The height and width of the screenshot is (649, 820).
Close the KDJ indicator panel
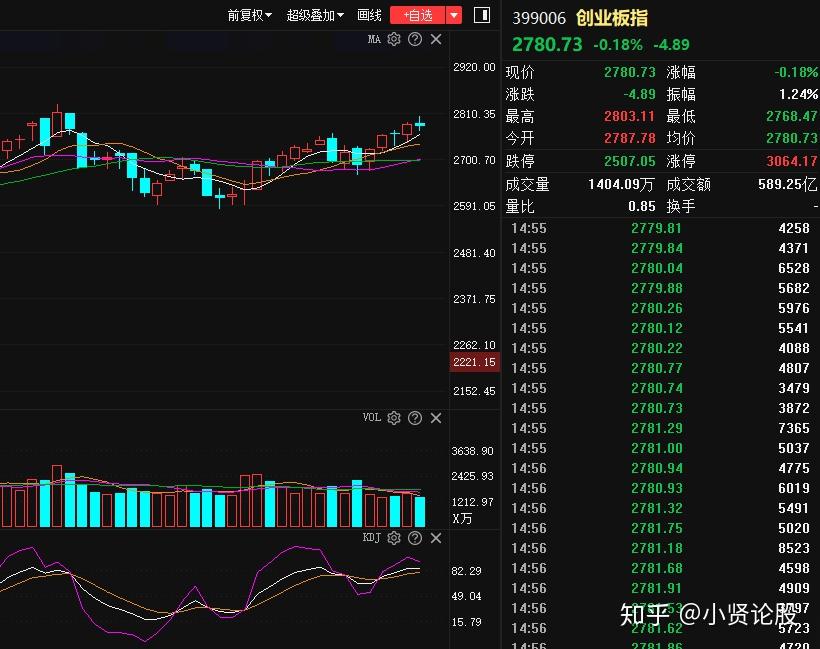(x=435, y=538)
